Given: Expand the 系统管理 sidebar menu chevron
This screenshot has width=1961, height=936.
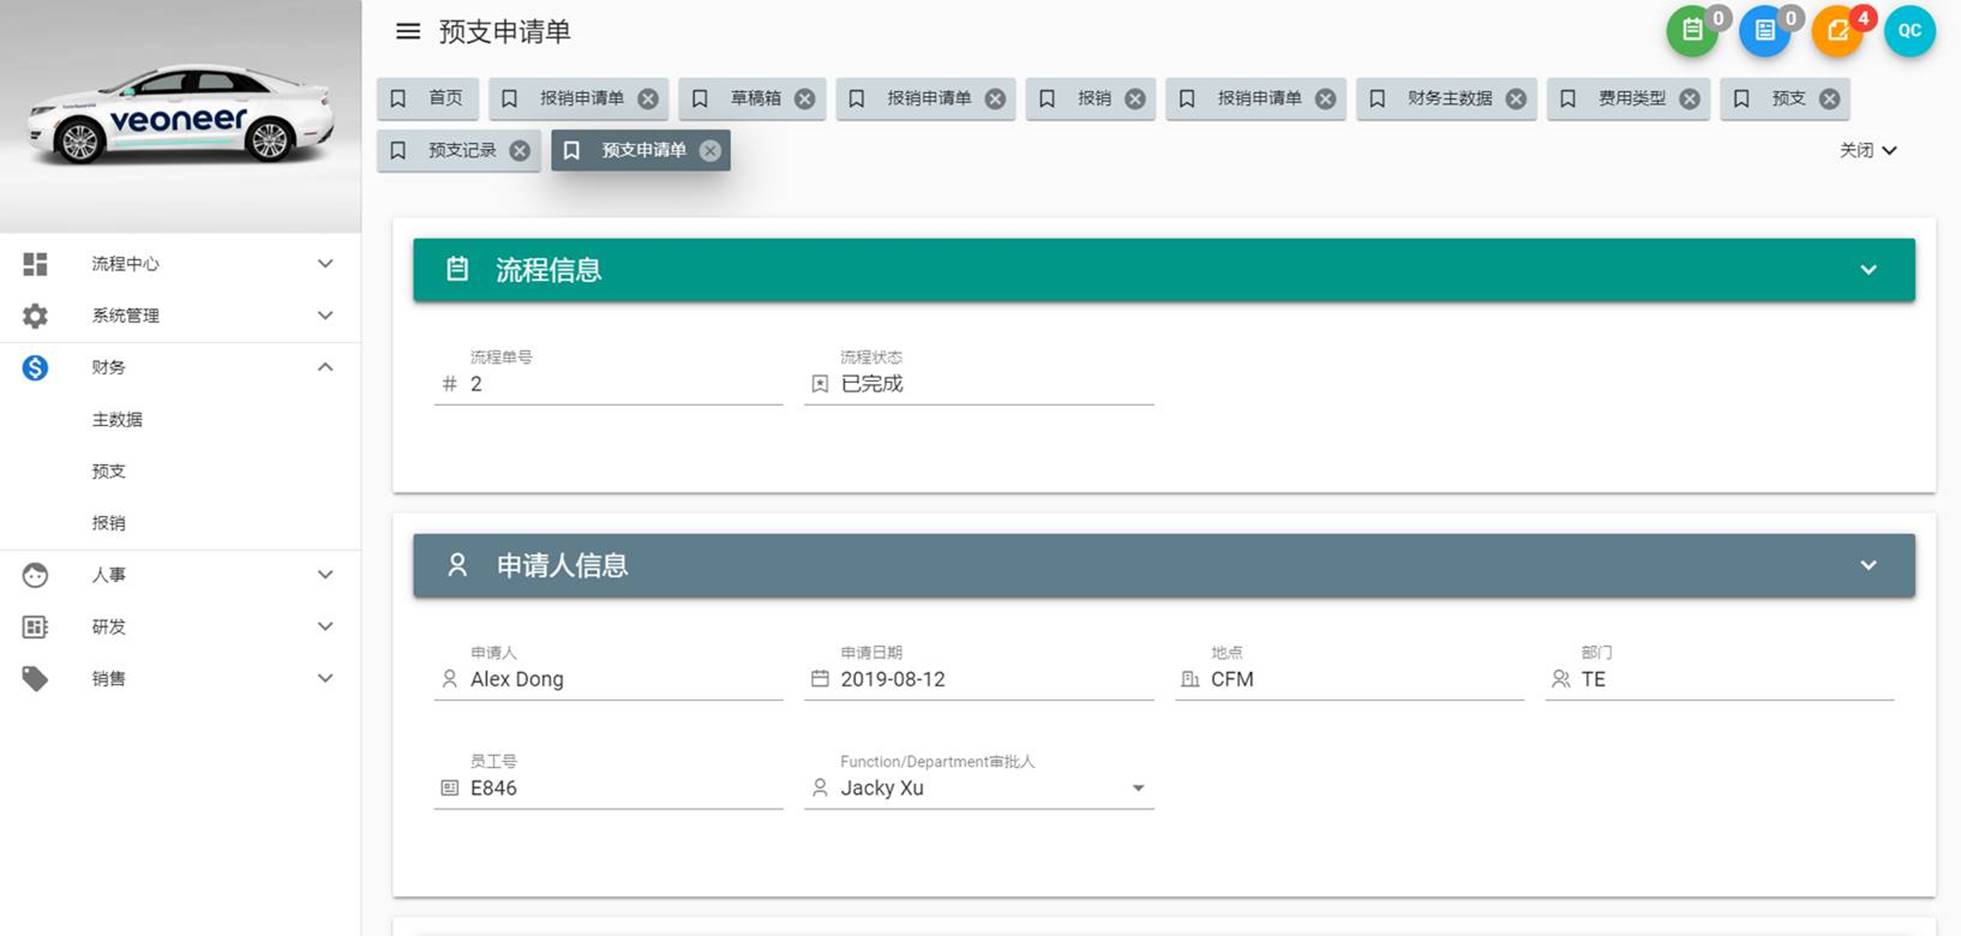Looking at the screenshot, I should point(325,316).
